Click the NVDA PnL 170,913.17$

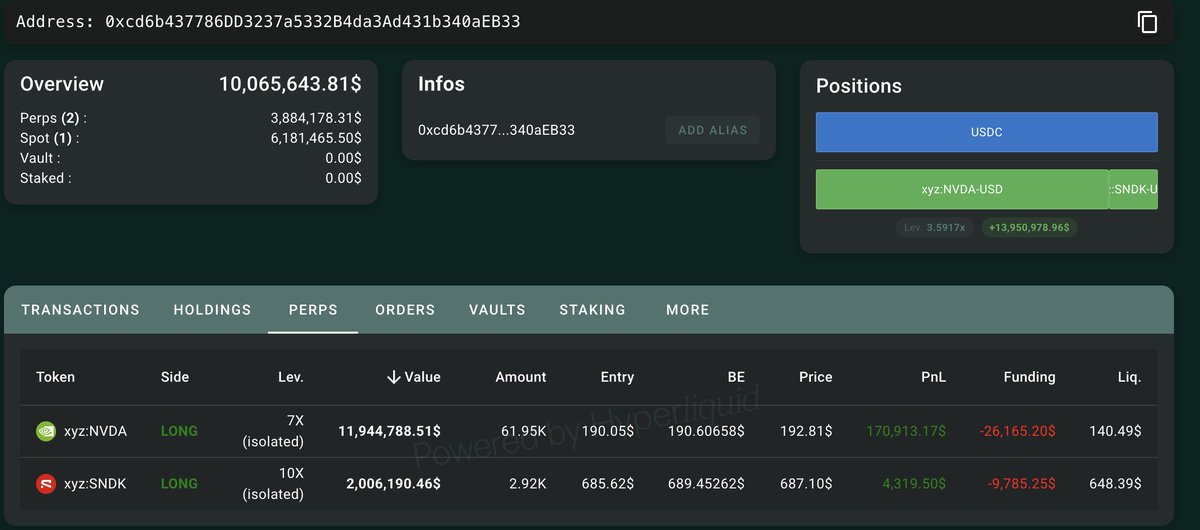906,432
